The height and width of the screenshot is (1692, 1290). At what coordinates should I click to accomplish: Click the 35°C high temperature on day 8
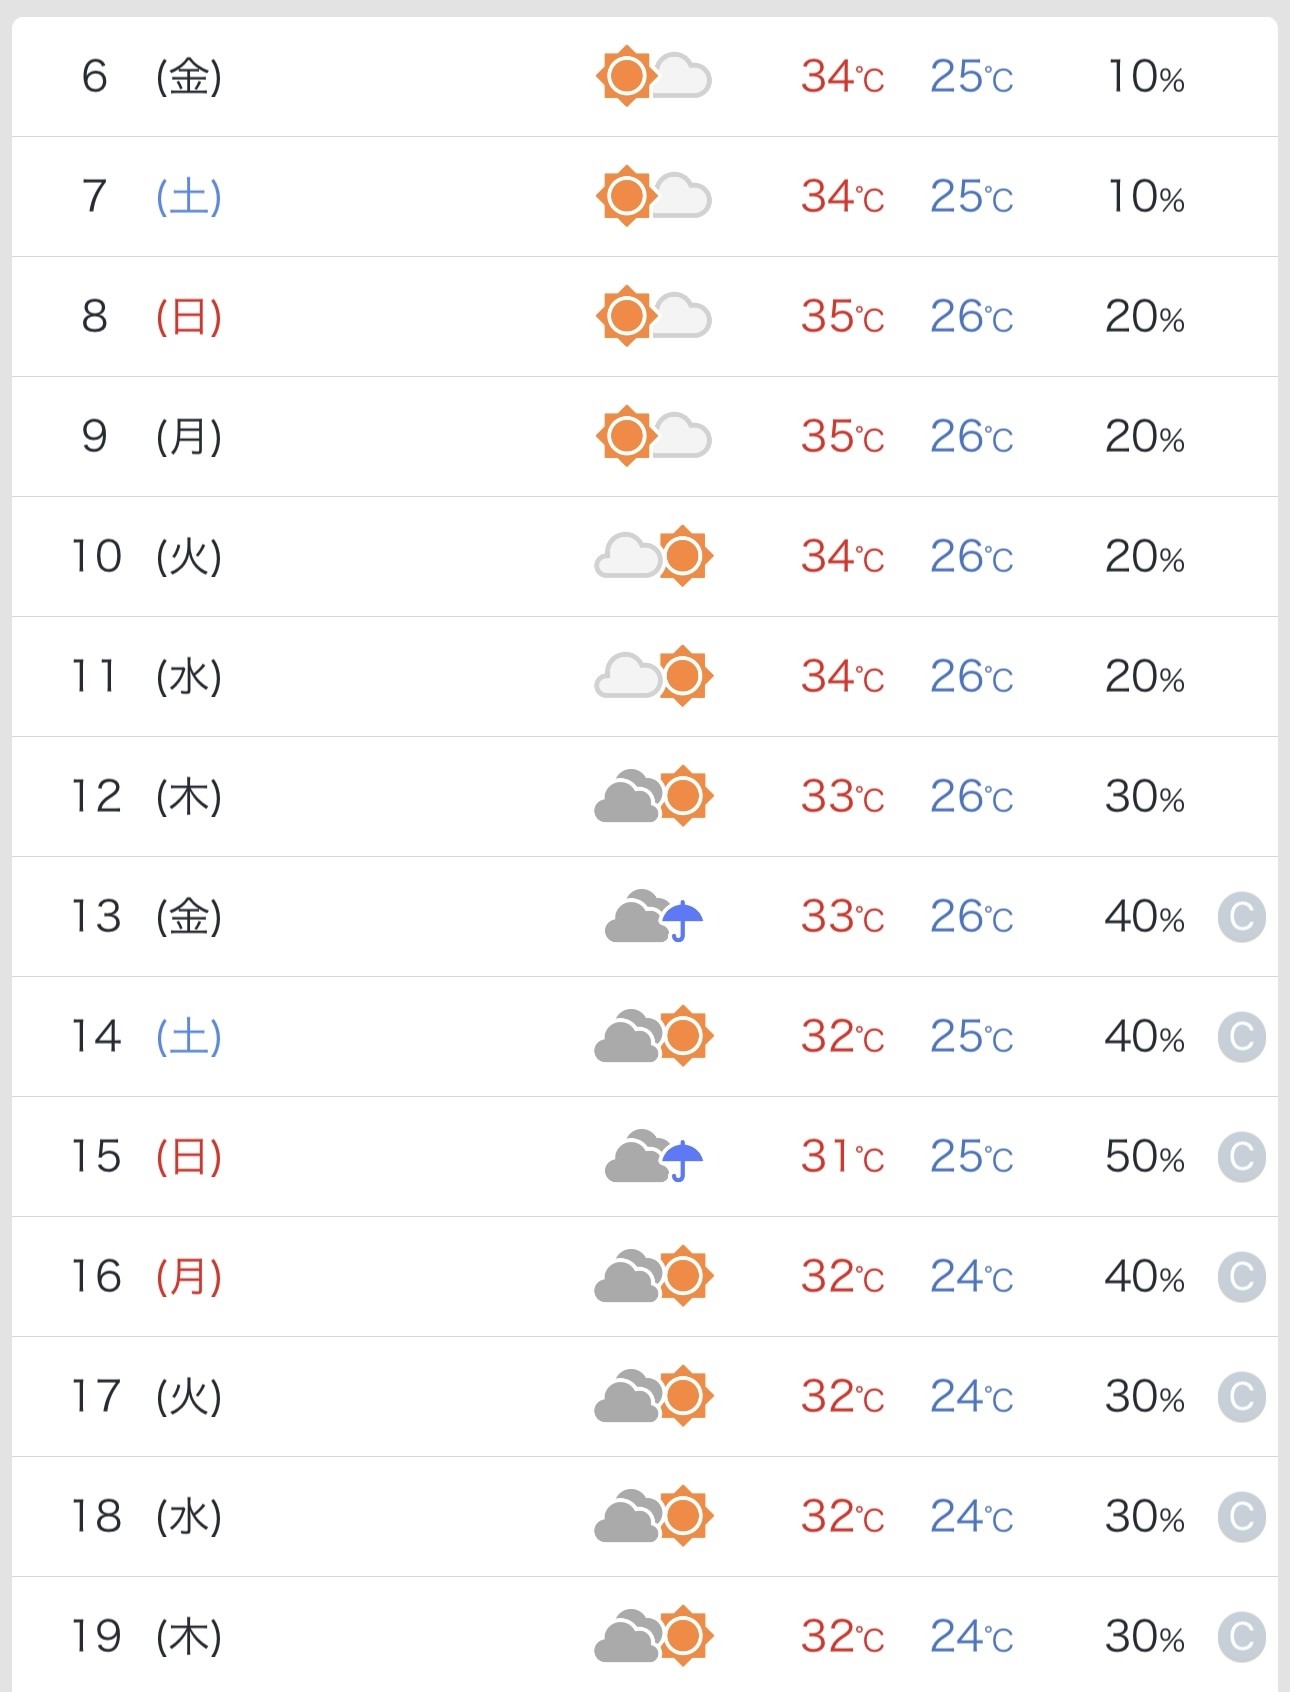point(842,317)
